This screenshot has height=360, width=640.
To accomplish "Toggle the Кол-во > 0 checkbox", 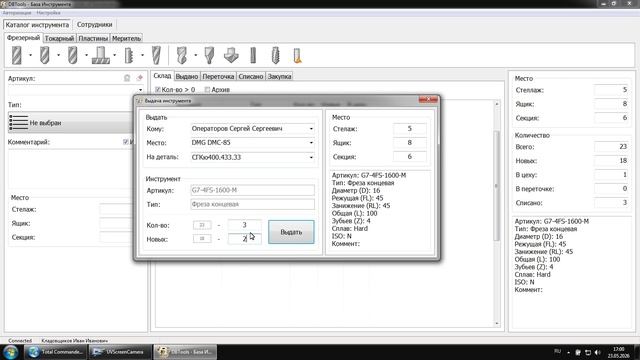I will [x=158, y=89].
